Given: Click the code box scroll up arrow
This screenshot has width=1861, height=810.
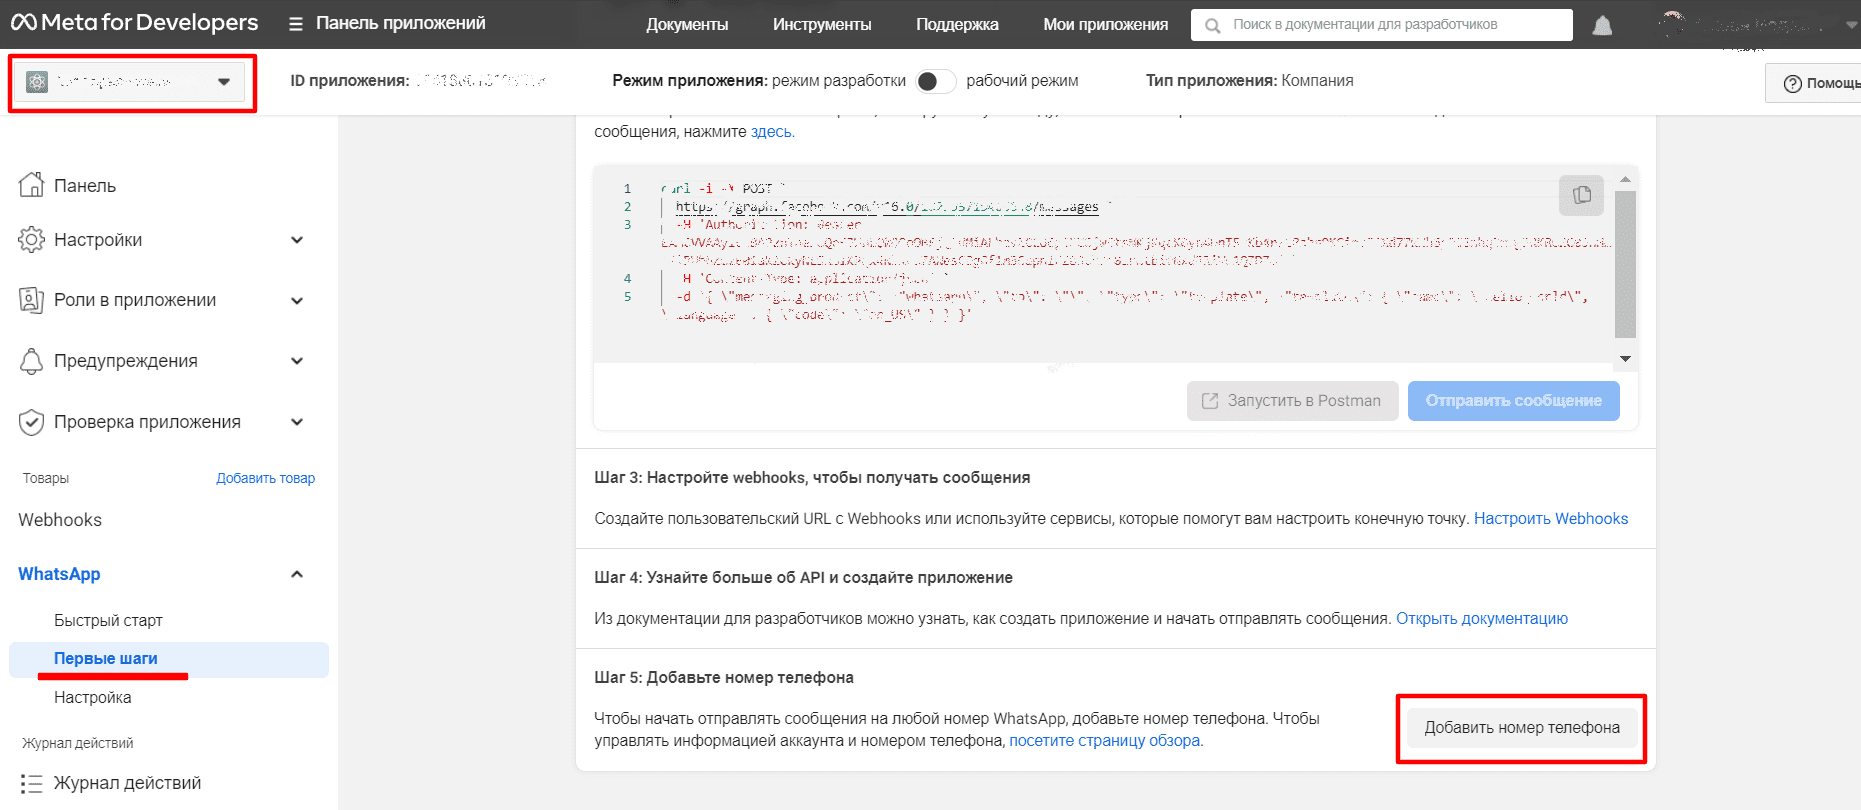Looking at the screenshot, I should click(x=1625, y=180).
